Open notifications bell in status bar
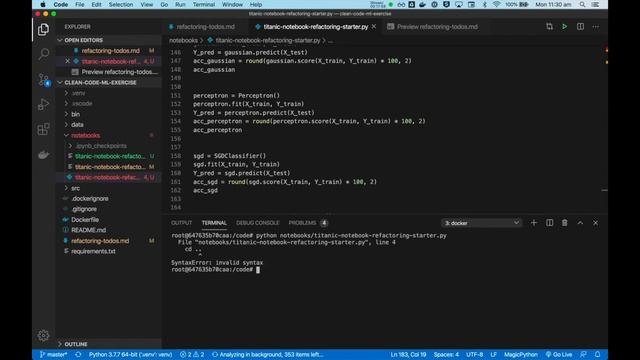The height and width of the screenshot is (360, 640). 597,355
